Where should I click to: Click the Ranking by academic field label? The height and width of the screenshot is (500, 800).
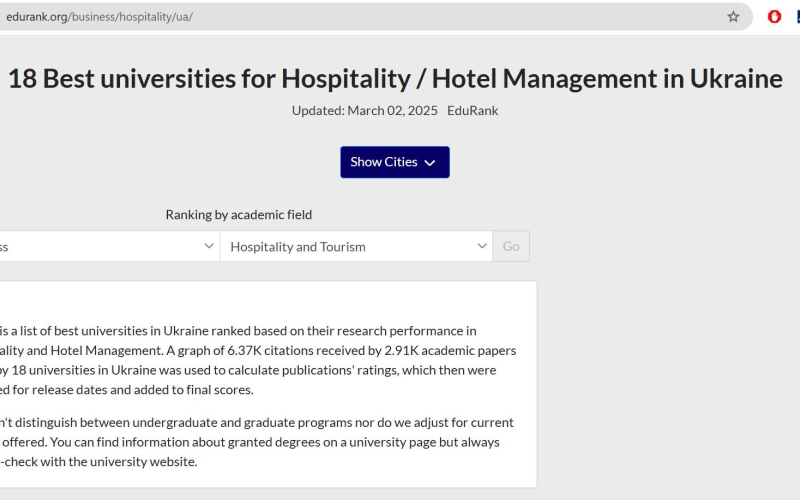[x=239, y=215]
